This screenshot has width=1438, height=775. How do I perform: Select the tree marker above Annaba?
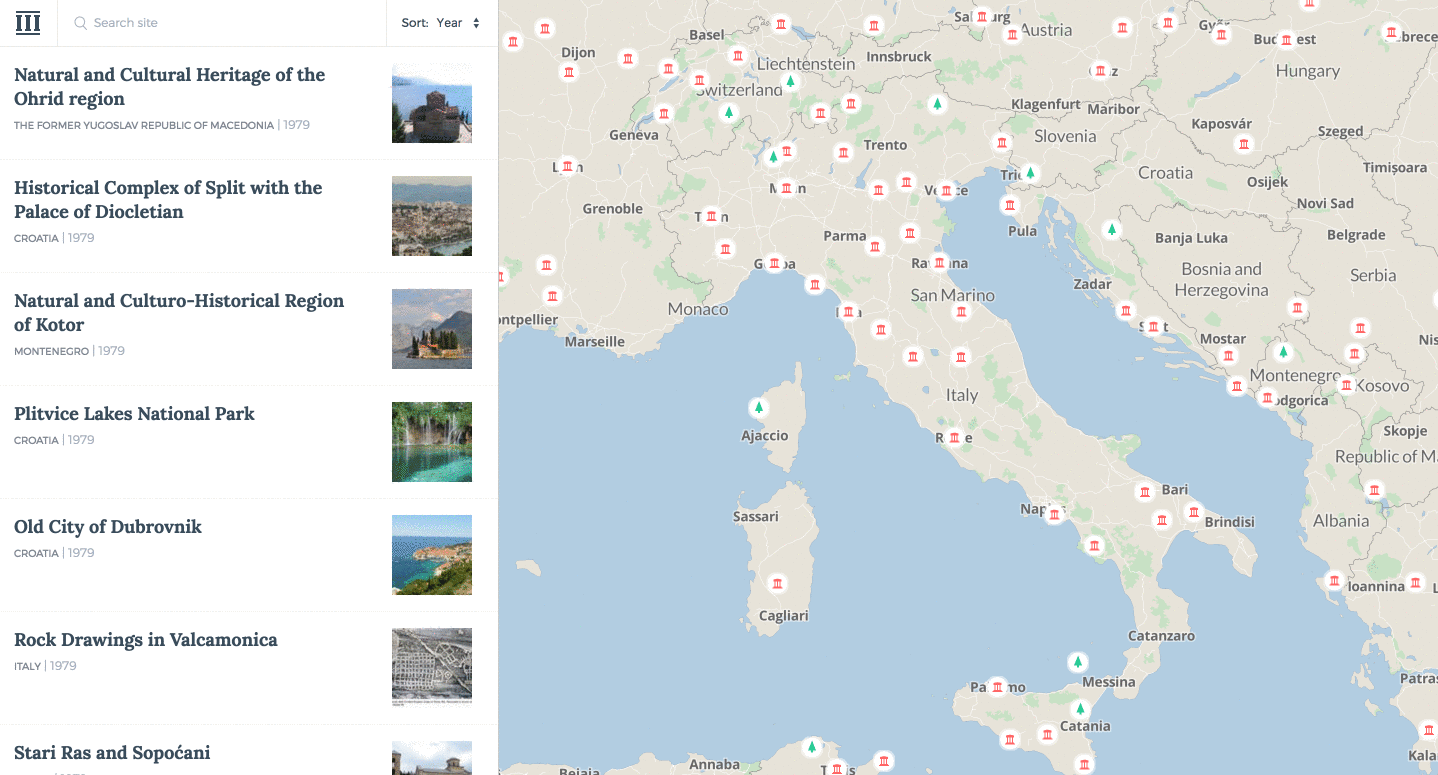(x=812, y=746)
